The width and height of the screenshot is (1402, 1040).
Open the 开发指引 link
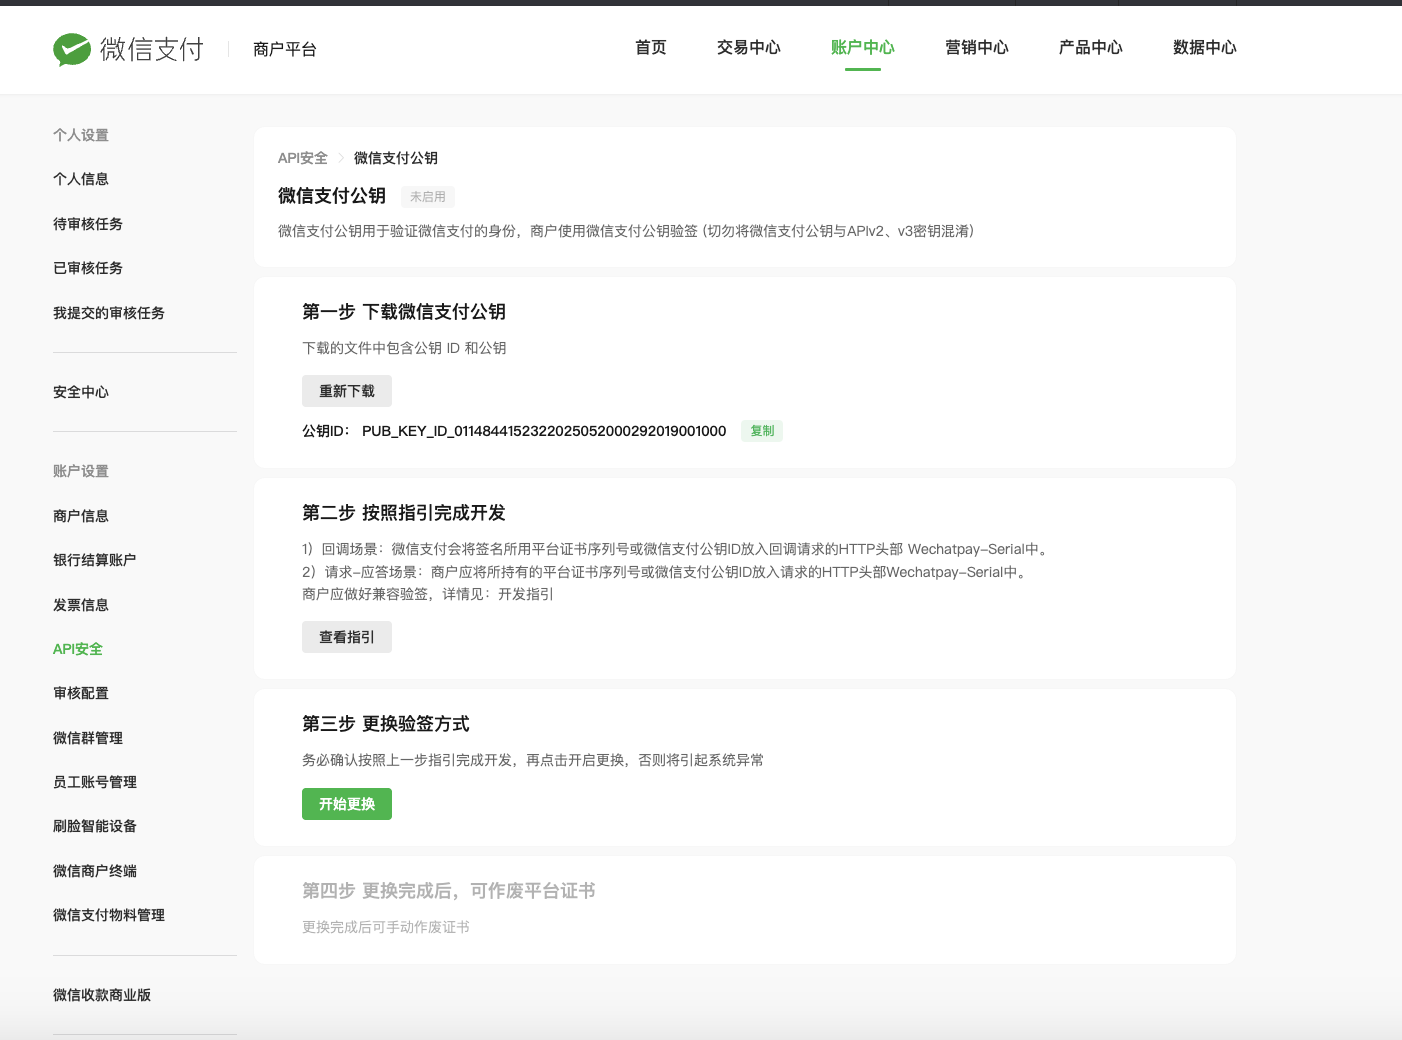(525, 594)
